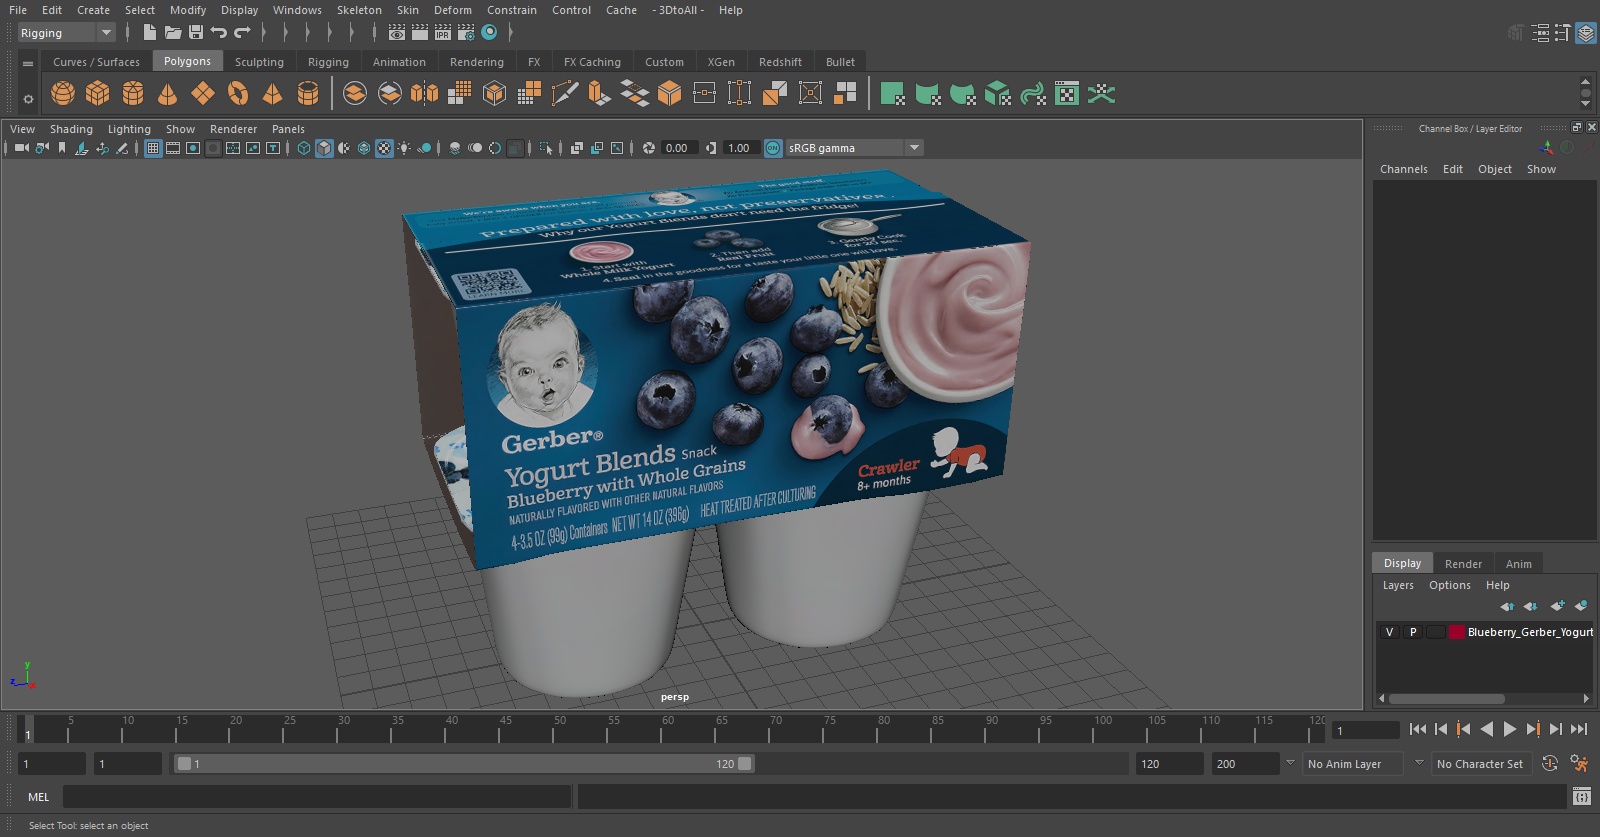The width and height of the screenshot is (1600, 837).
Task: Create a polygon pipe from the shelf
Action: point(308,94)
